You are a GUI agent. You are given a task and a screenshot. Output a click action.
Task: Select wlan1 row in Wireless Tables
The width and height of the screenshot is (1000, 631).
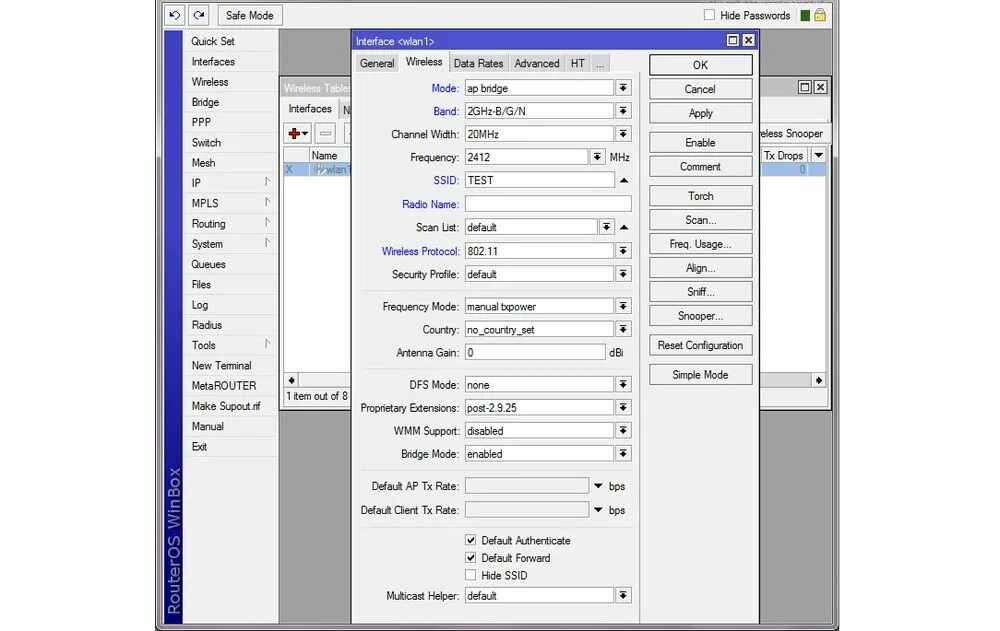317,170
